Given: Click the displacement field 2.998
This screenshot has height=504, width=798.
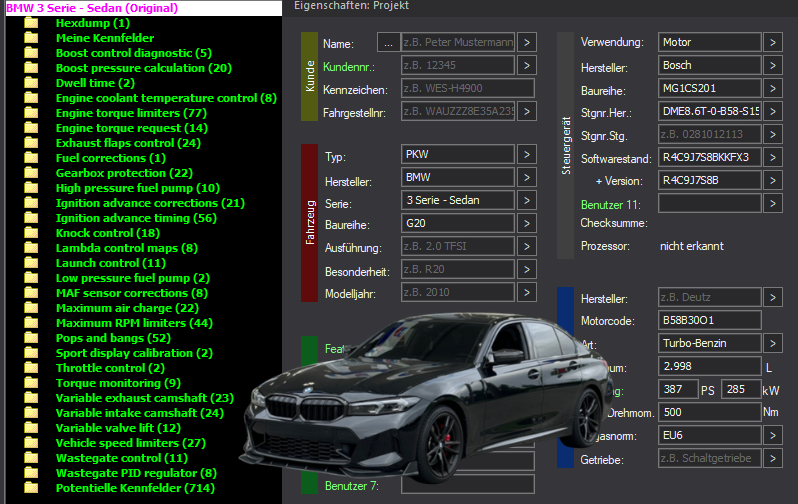Looking at the screenshot, I should [709, 366].
